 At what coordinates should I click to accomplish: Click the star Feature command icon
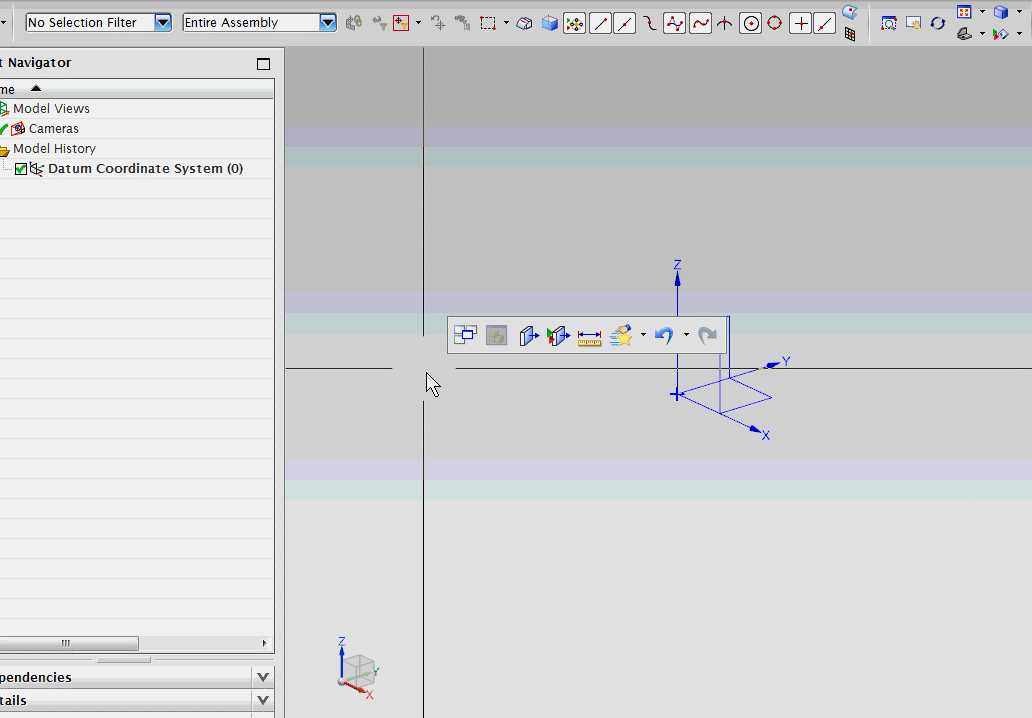(621, 336)
